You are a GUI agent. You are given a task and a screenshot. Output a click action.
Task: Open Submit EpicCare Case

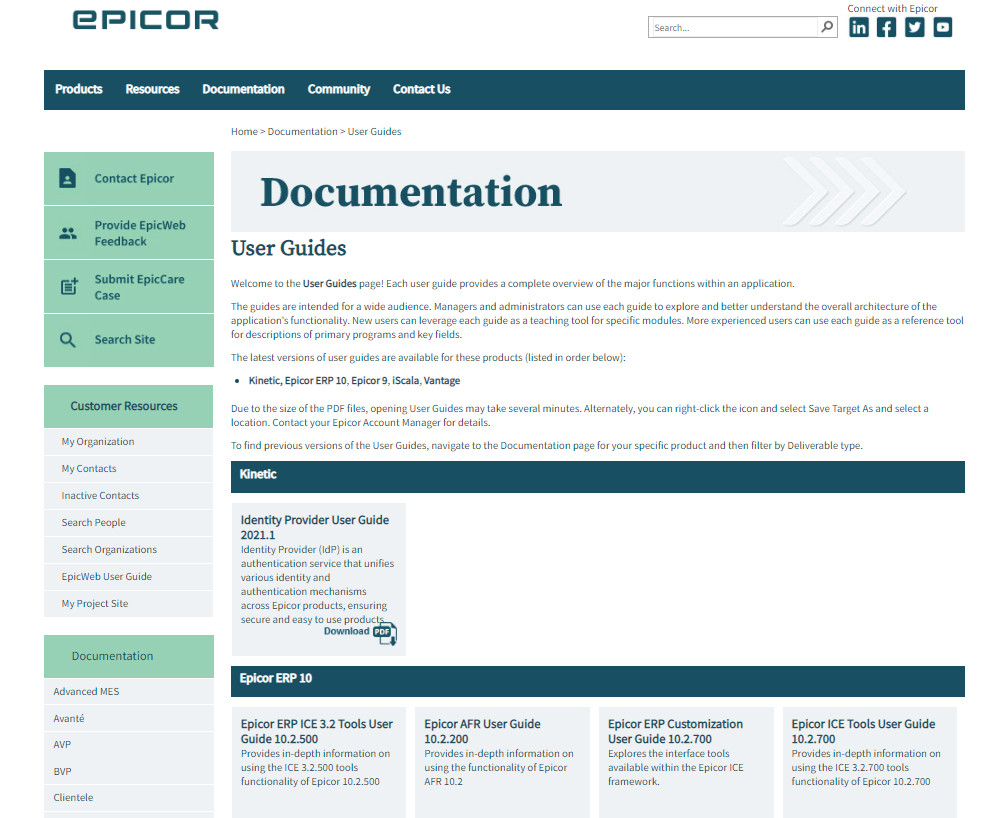click(x=129, y=287)
